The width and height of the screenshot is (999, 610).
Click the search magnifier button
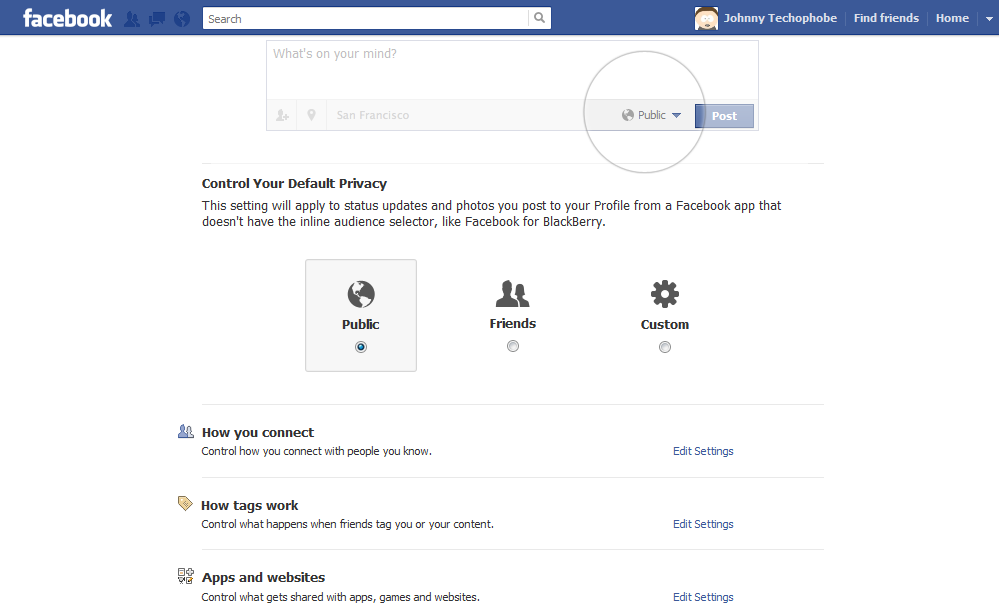[540, 18]
